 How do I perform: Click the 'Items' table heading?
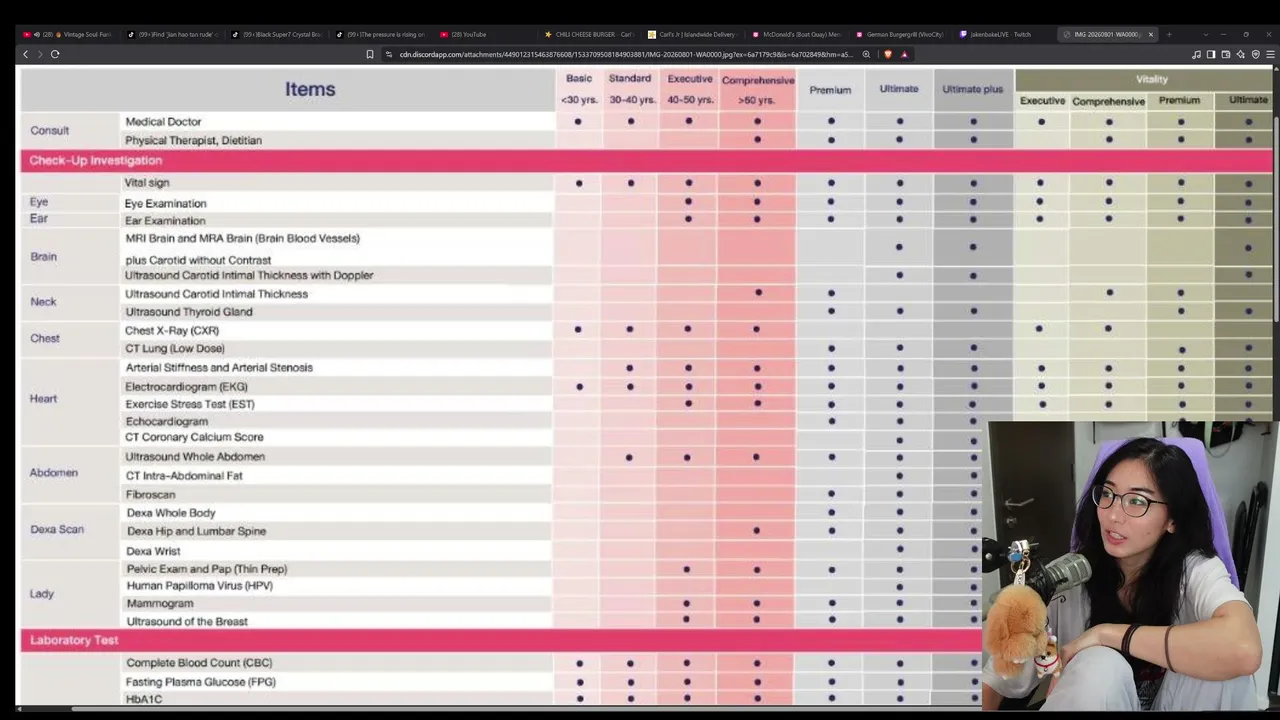coord(310,89)
